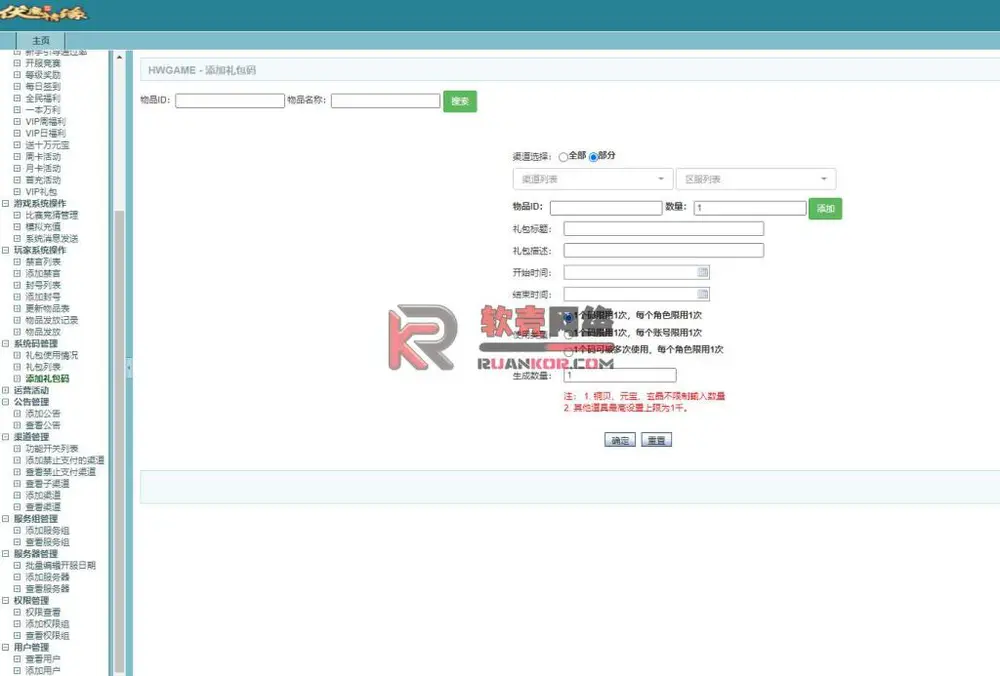Screen dimensions: 1000x676
Task: Click the sidebar collapse handle on the divider
Action: pos(129,368)
